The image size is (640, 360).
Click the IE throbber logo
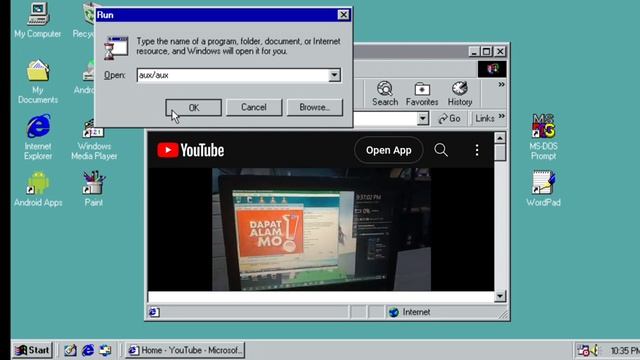click(492, 69)
